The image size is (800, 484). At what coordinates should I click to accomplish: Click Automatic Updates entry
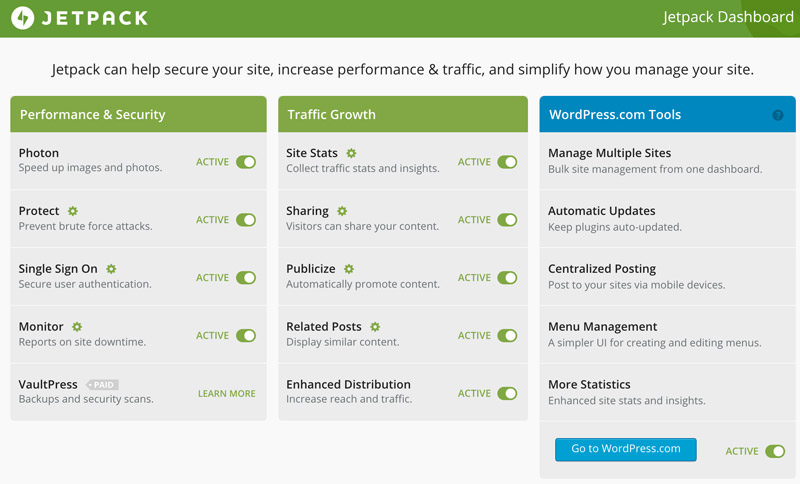click(602, 211)
